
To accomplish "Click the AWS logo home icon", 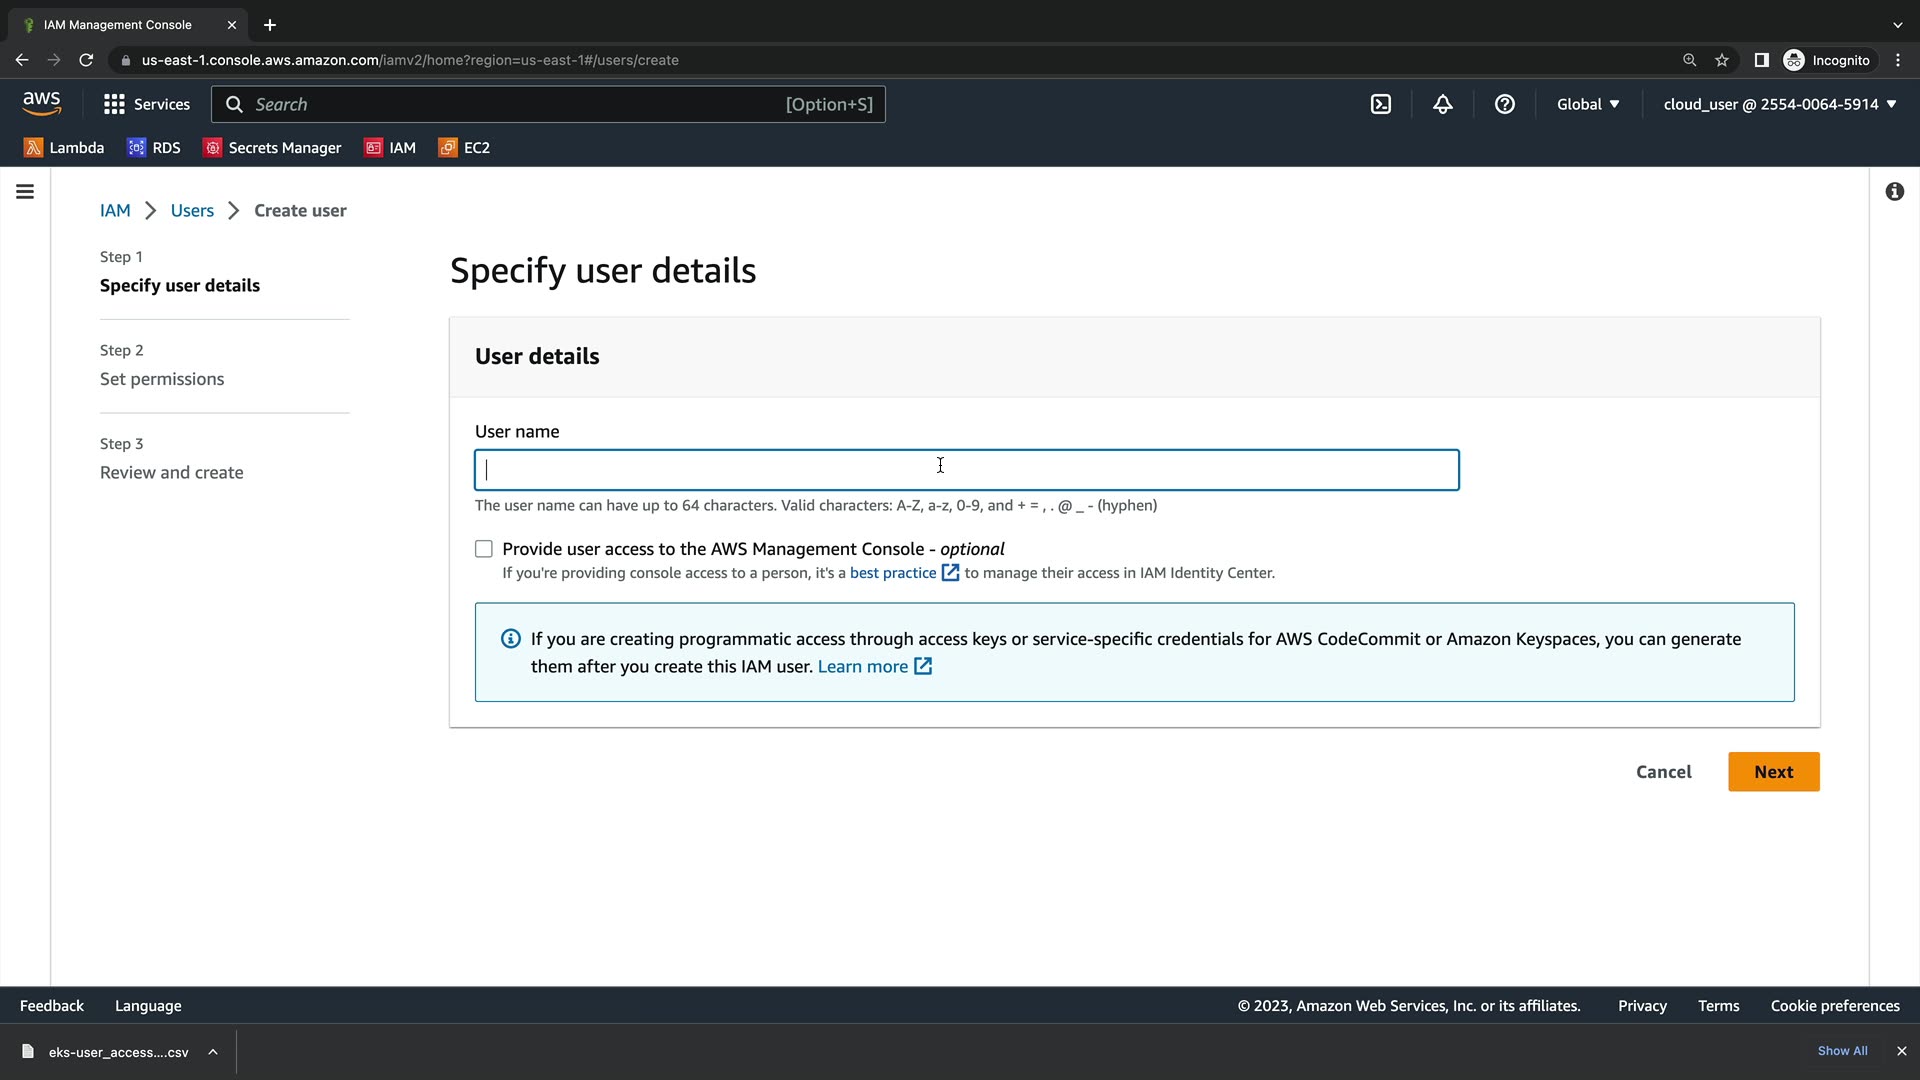I will pos(41,103).
